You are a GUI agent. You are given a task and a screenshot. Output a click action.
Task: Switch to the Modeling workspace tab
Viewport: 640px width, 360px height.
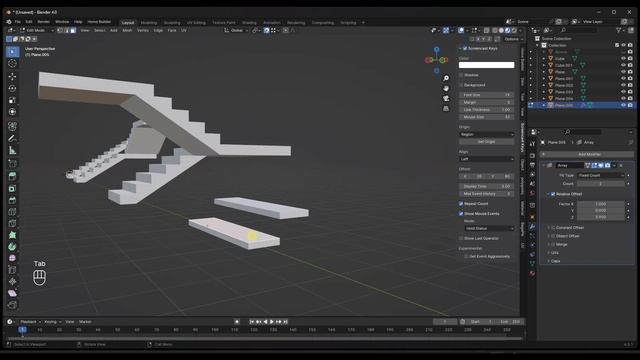(x=149, y=23)
